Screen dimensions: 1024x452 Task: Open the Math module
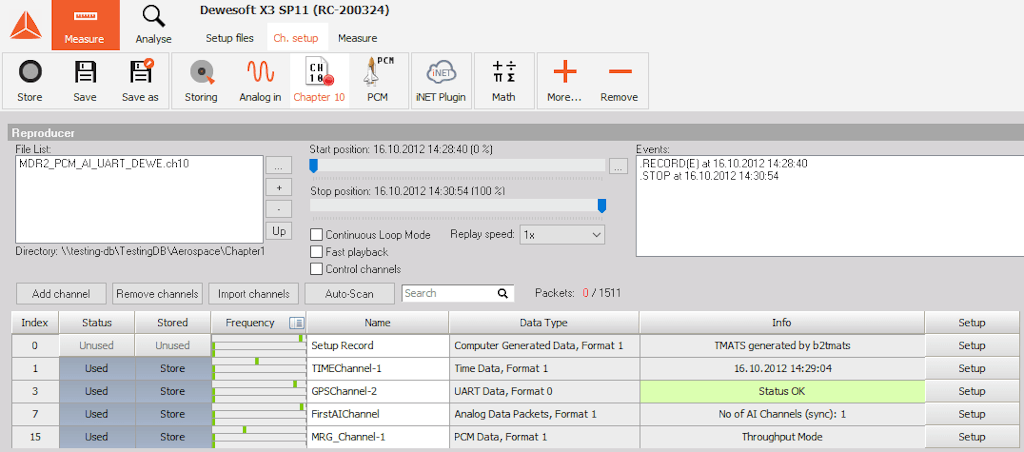pos(504,80)
